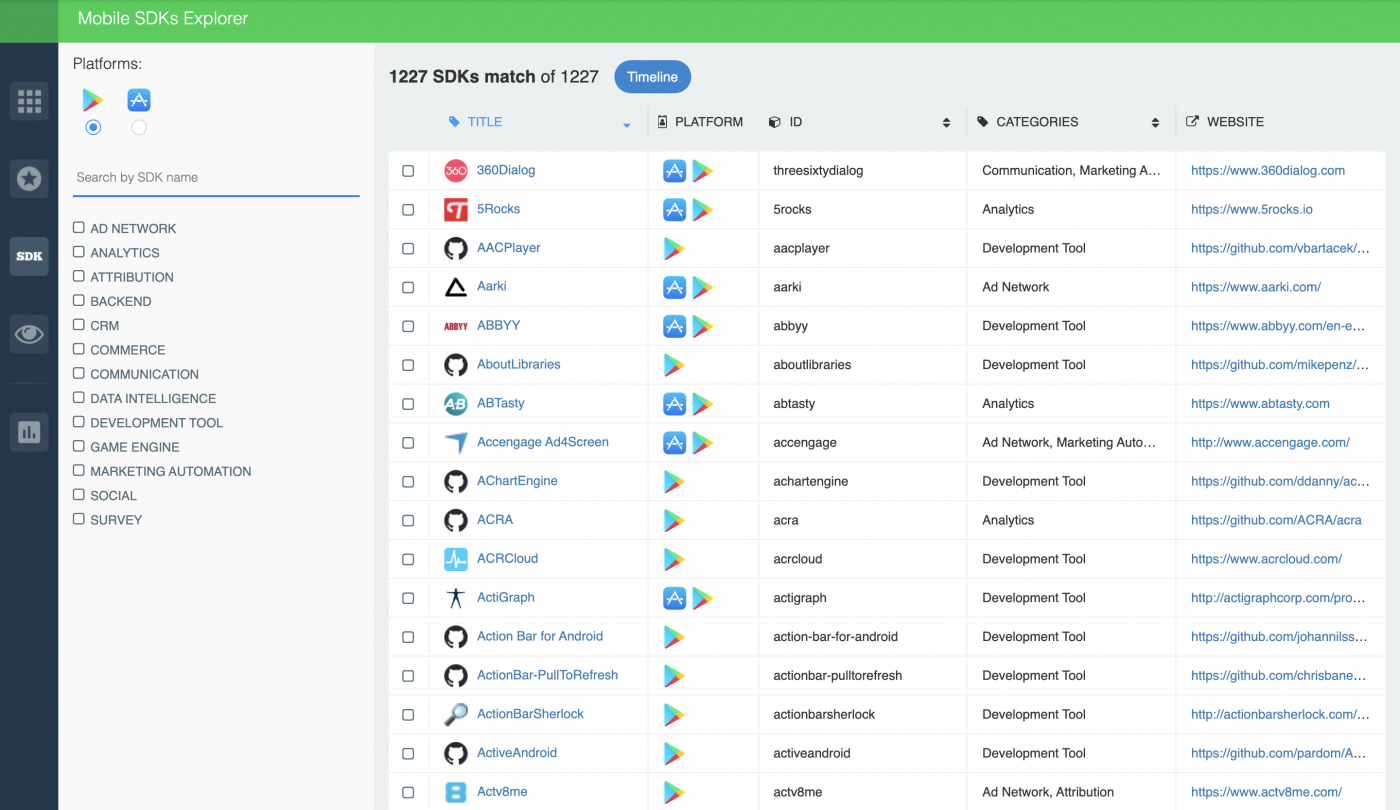
Task: Check the COMMERCE filter checkbox
Action: click(79, 349)
